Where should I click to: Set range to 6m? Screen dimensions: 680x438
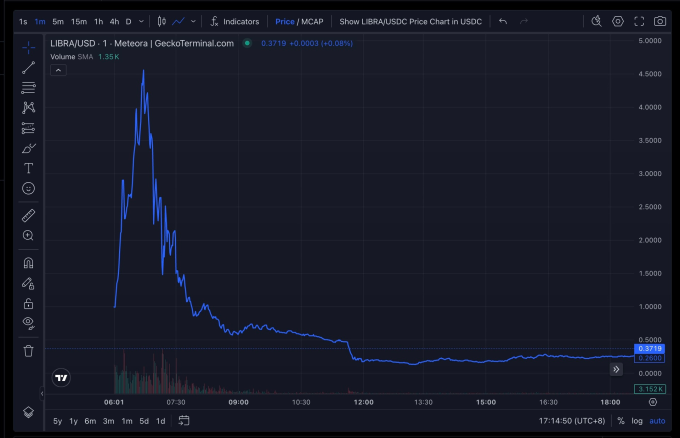[x=90, y=421]
